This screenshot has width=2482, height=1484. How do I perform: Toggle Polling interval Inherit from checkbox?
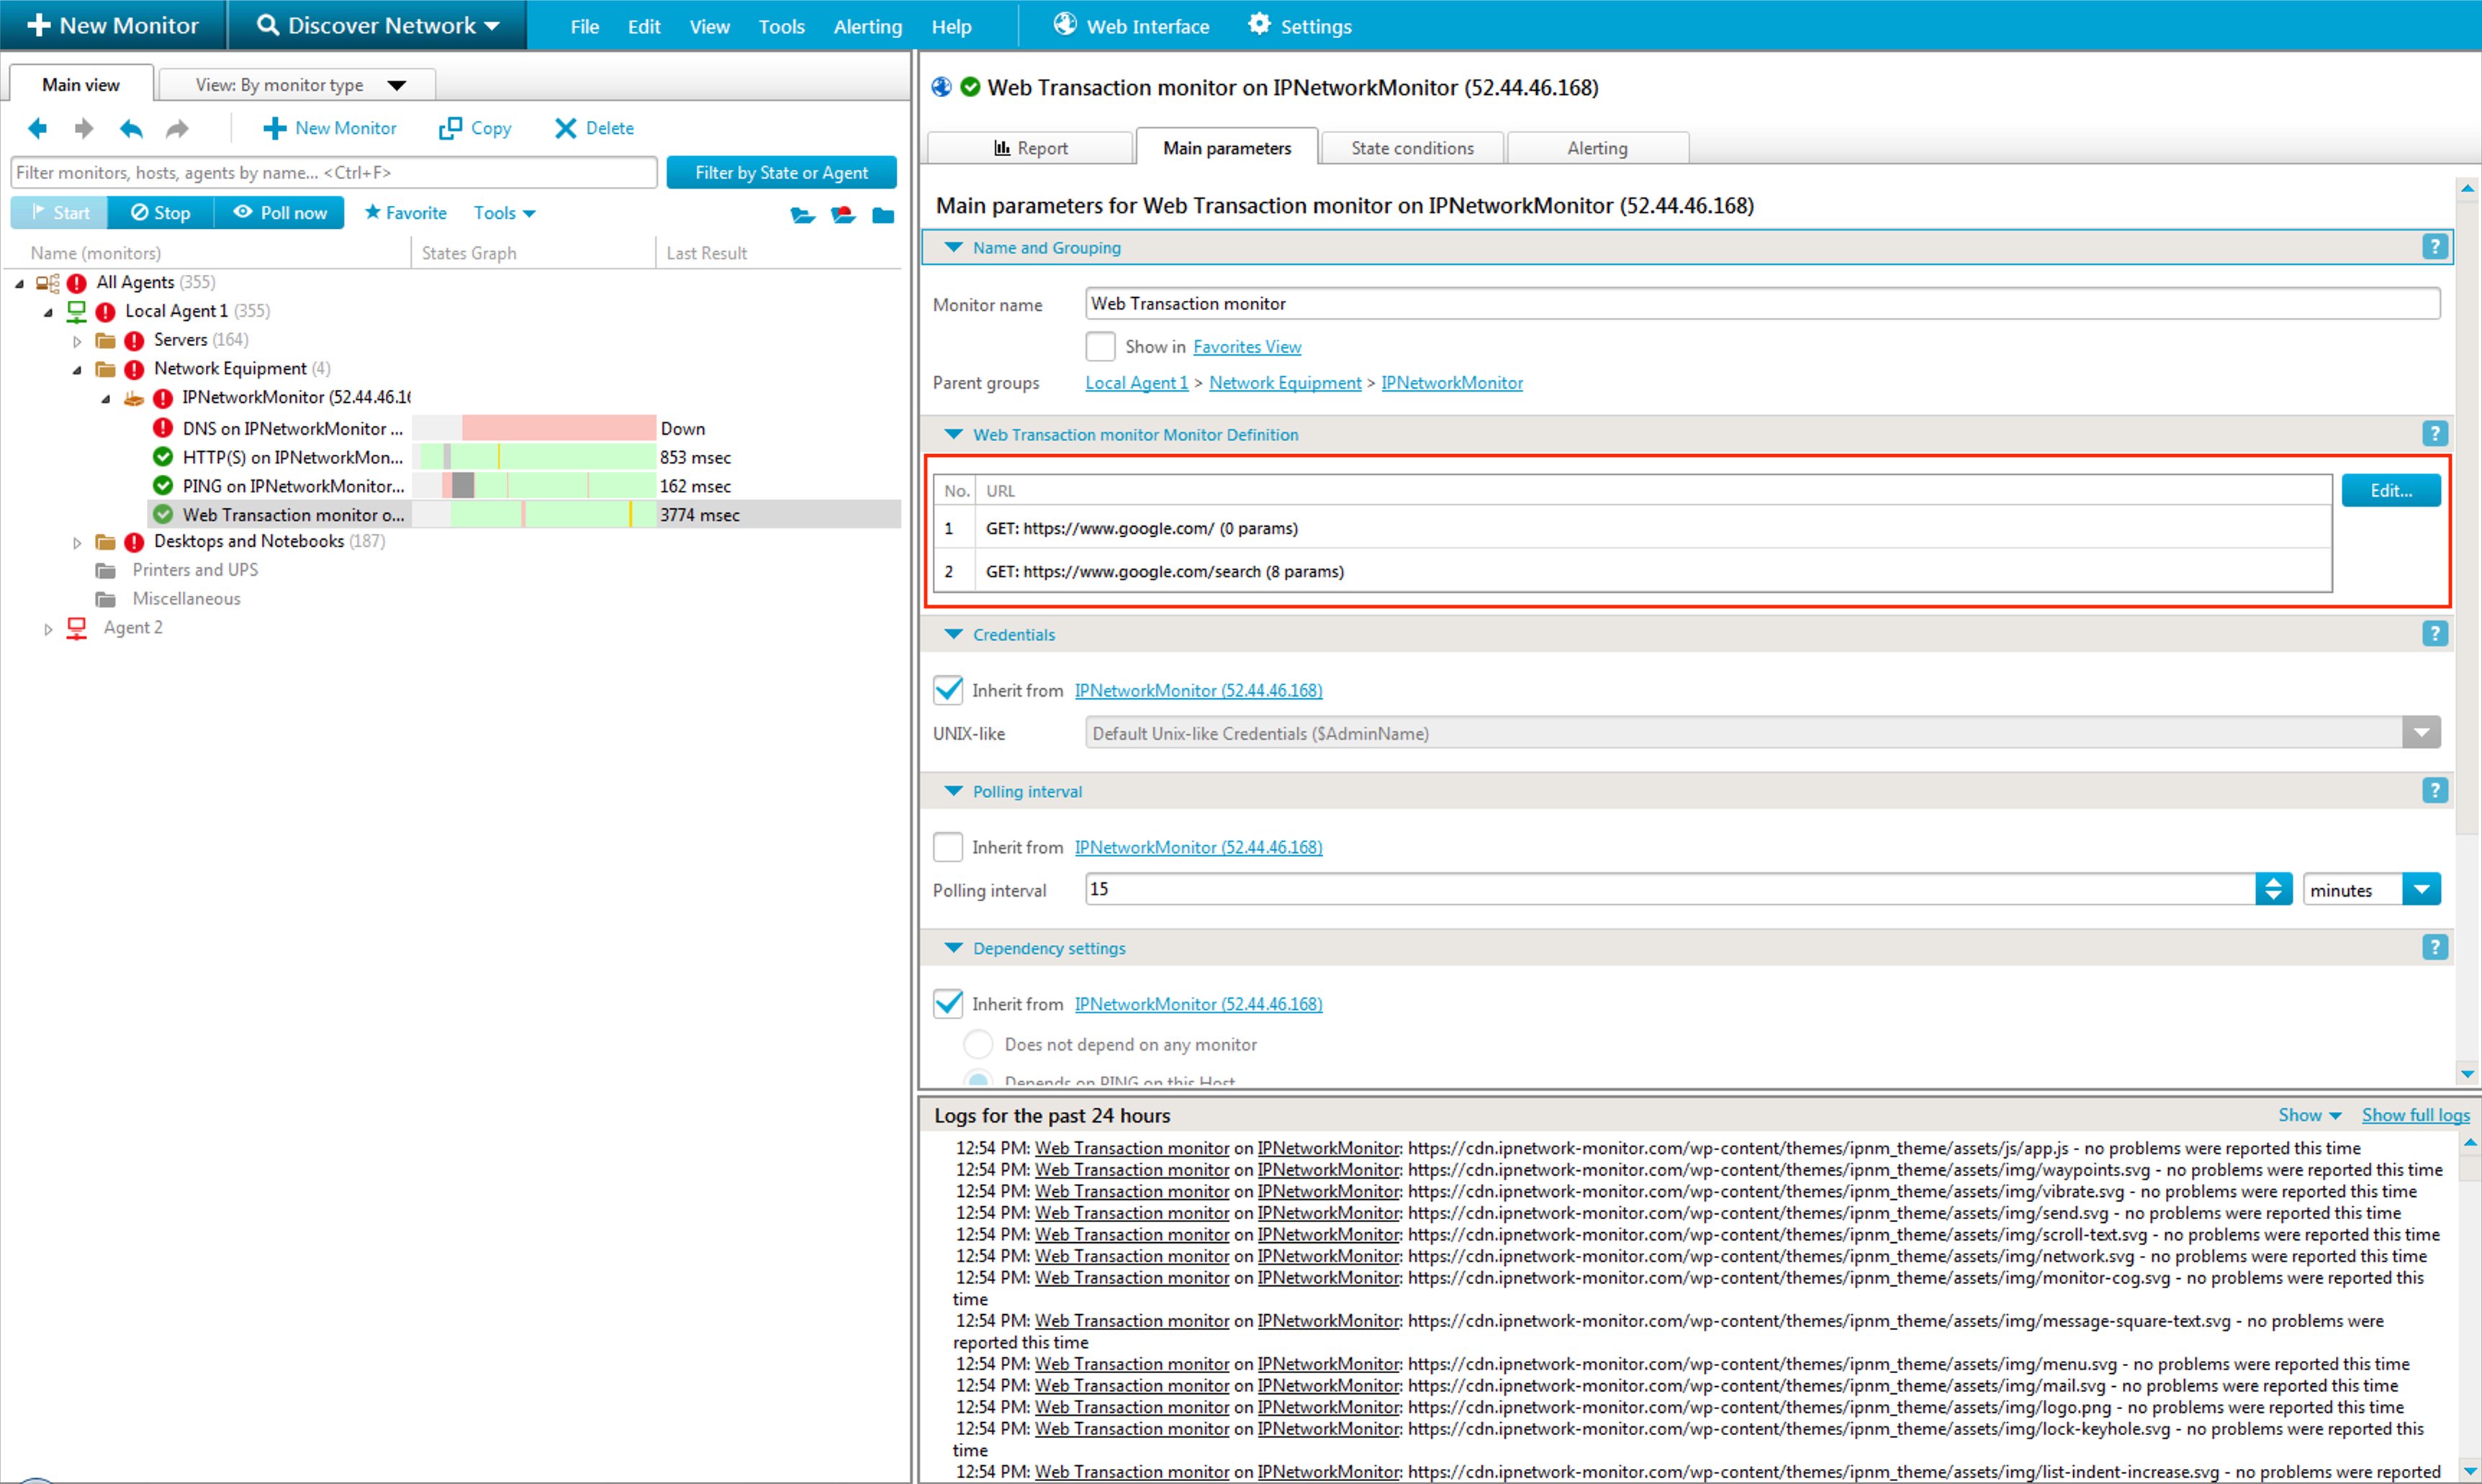[x=948, y=847]
